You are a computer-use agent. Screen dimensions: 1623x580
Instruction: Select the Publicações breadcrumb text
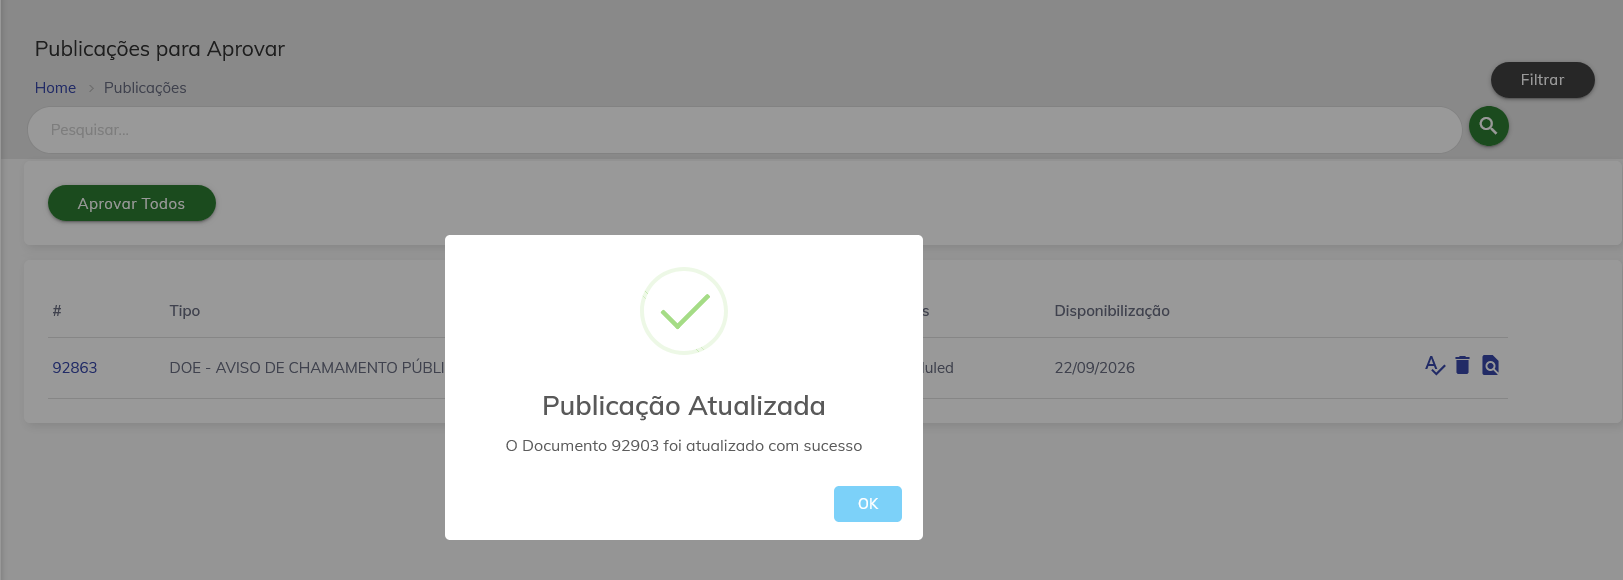pyautogui.click(x=145, y=88)
